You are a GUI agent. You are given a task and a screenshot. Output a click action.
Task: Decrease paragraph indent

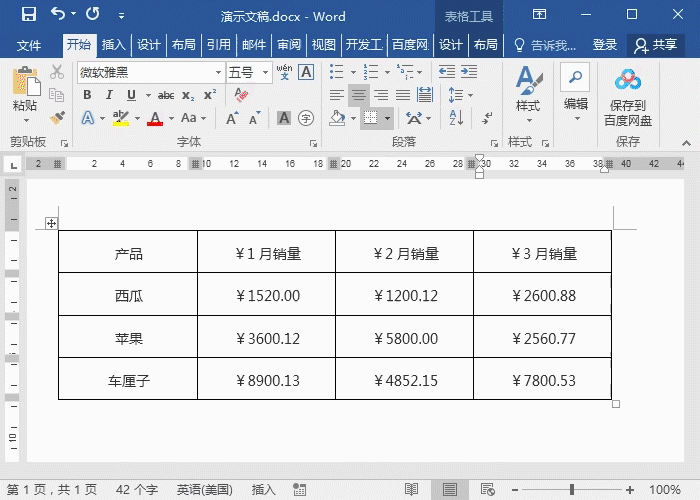(x=447, y=71)
